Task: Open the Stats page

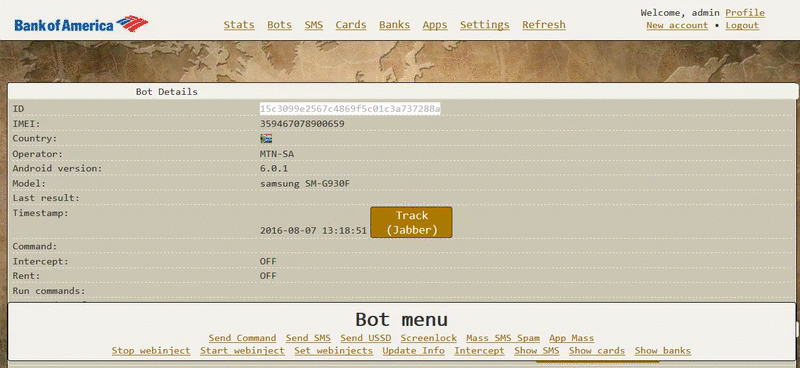Action: 239,24
